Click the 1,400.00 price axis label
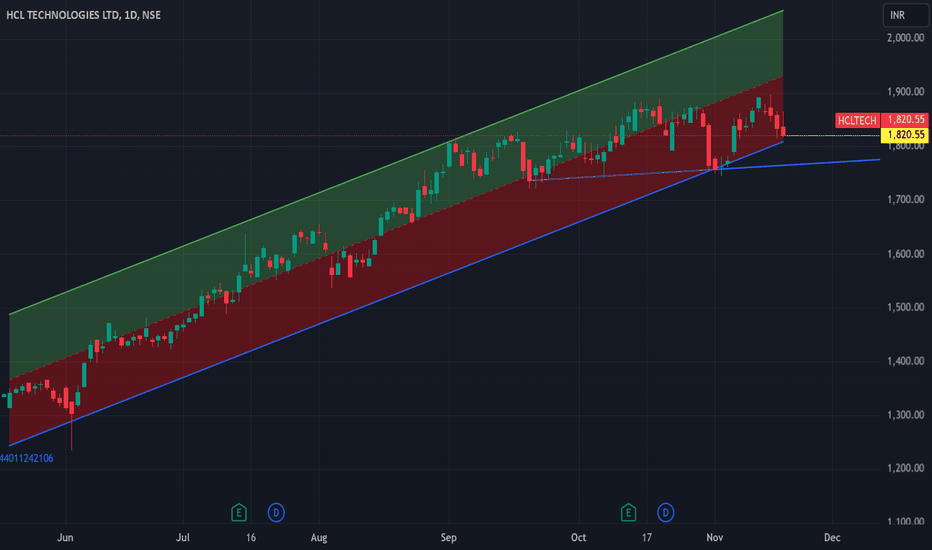This screenshot has height=550, width=932. (905, 361)
